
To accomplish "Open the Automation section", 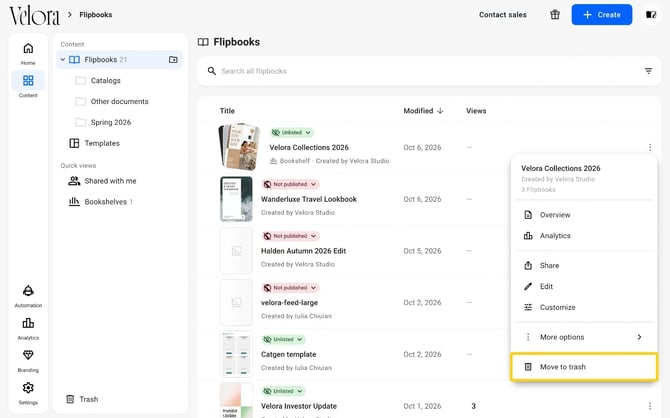I will 28,296.
